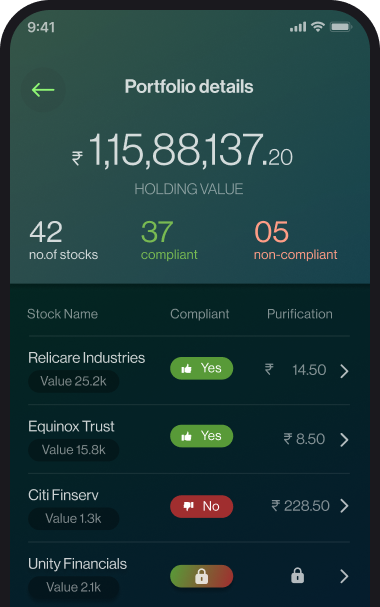Viewport: 380px width, 607px height.
Task: Click the purification lock icon for Unity Financials
Action: [x=297, y=576]
